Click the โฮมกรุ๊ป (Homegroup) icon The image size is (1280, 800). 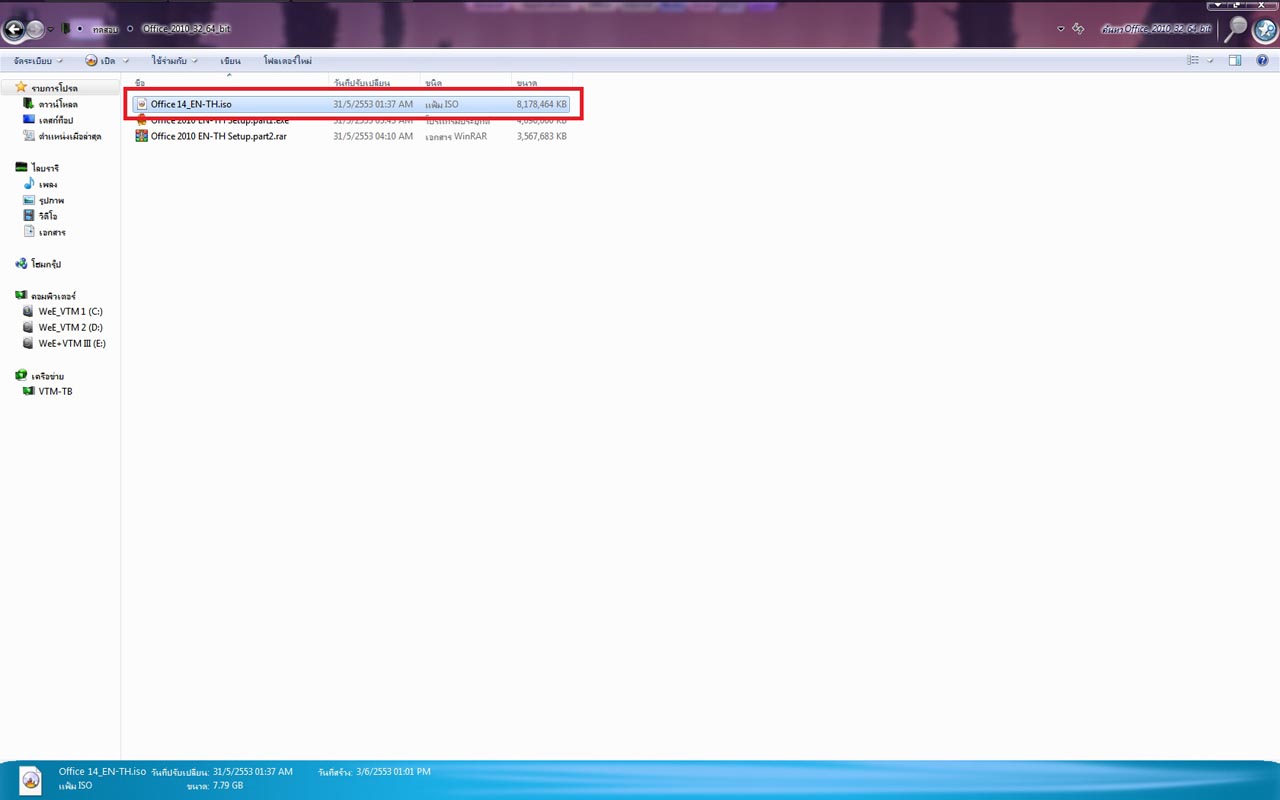(21, 264)
